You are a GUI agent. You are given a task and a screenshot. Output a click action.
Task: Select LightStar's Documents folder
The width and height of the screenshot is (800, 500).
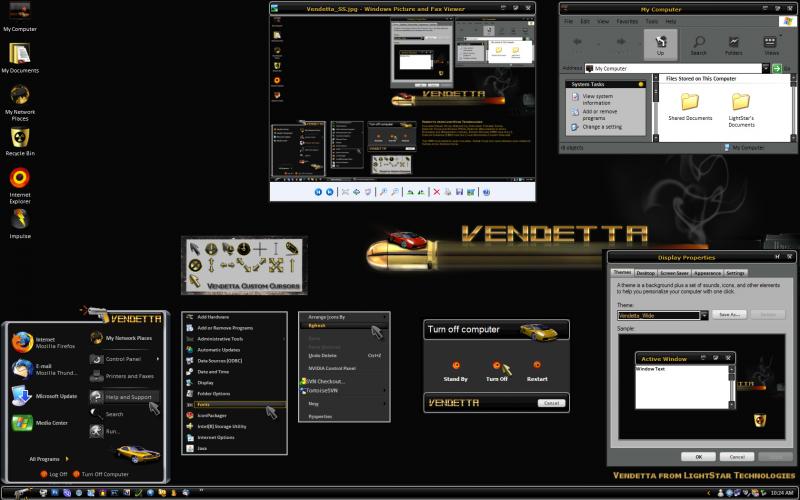pos(741,110)
